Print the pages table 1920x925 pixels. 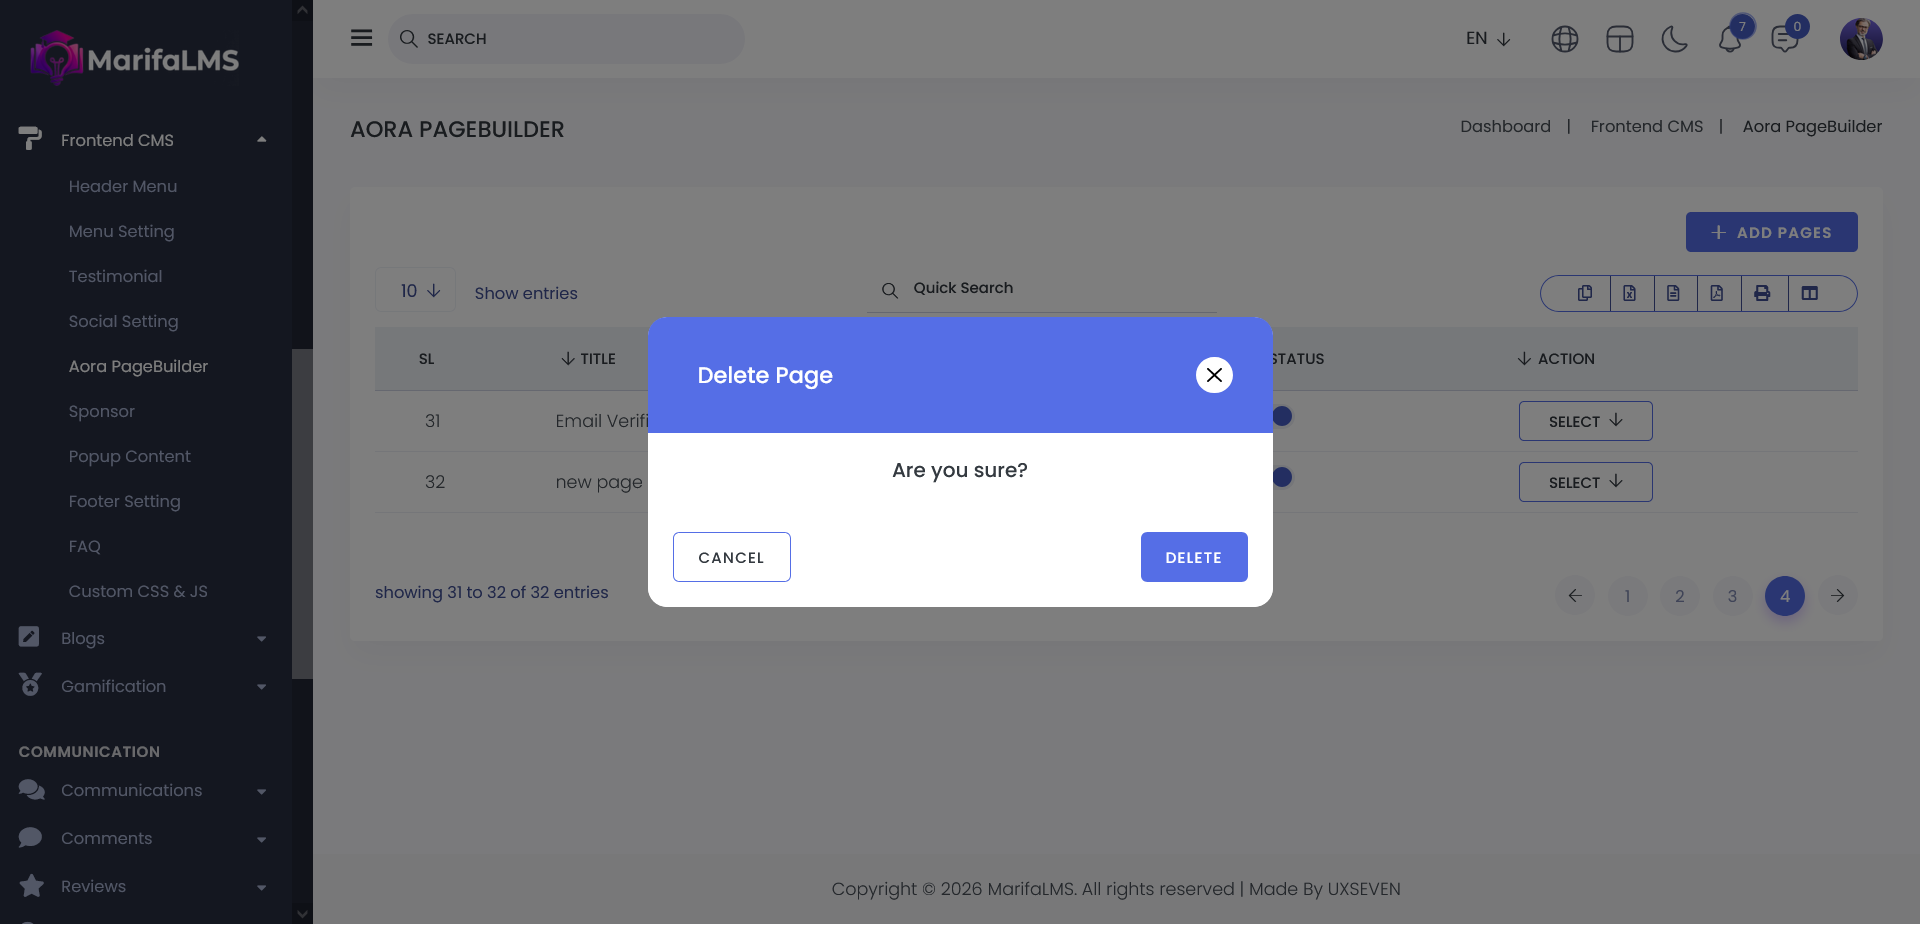click(x=1762, y=293)
